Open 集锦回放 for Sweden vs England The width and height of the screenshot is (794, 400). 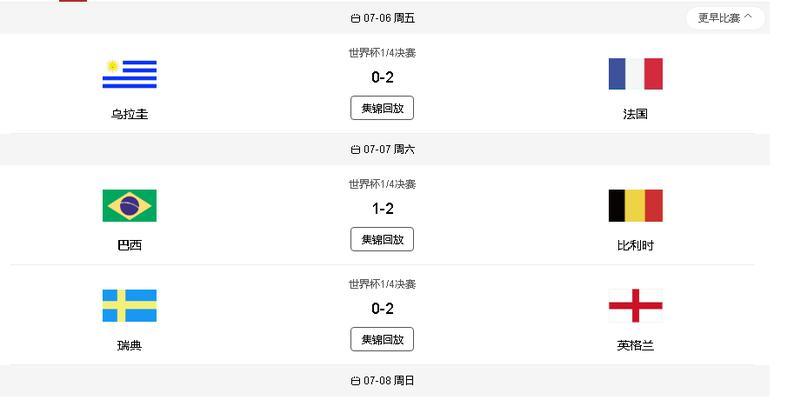(382, 339)
